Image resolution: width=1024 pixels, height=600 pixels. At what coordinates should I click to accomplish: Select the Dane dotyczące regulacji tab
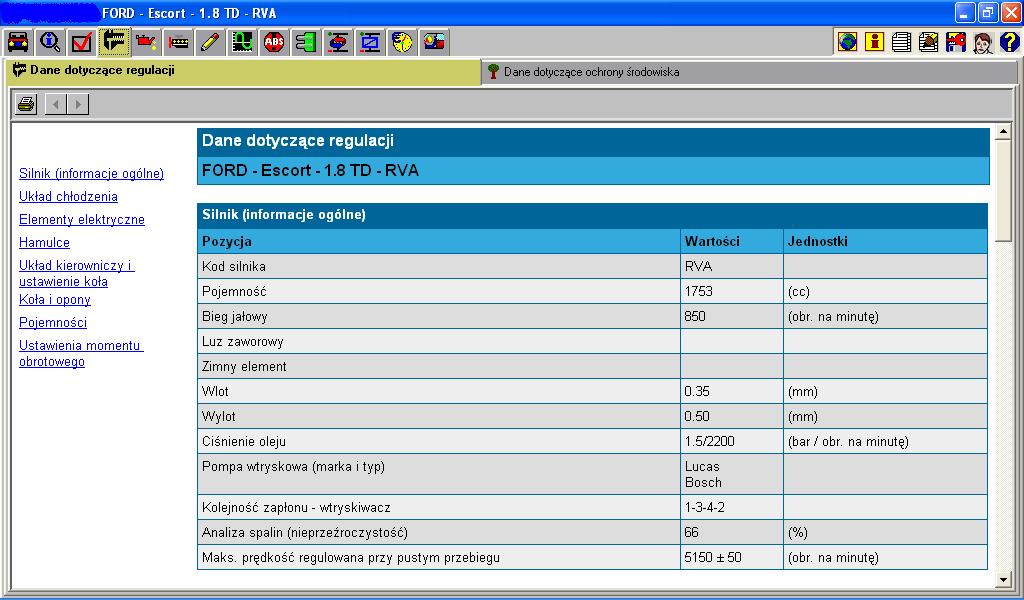(102, 71)
